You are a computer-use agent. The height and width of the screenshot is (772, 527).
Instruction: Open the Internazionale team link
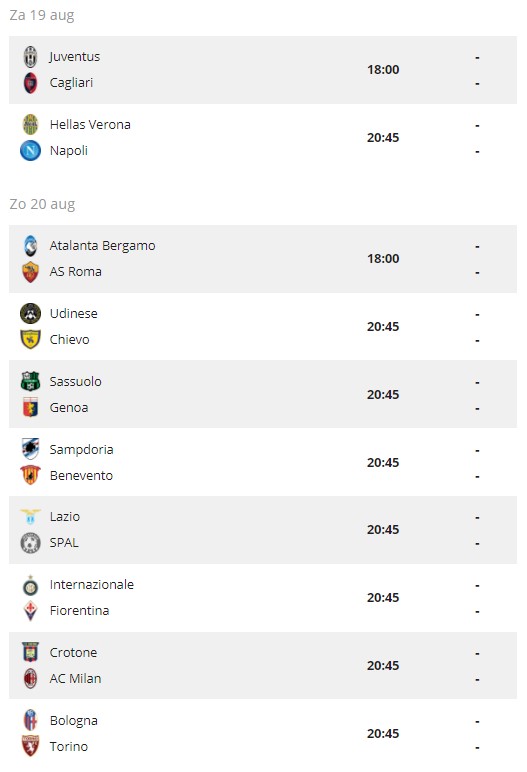pos(92,584)
